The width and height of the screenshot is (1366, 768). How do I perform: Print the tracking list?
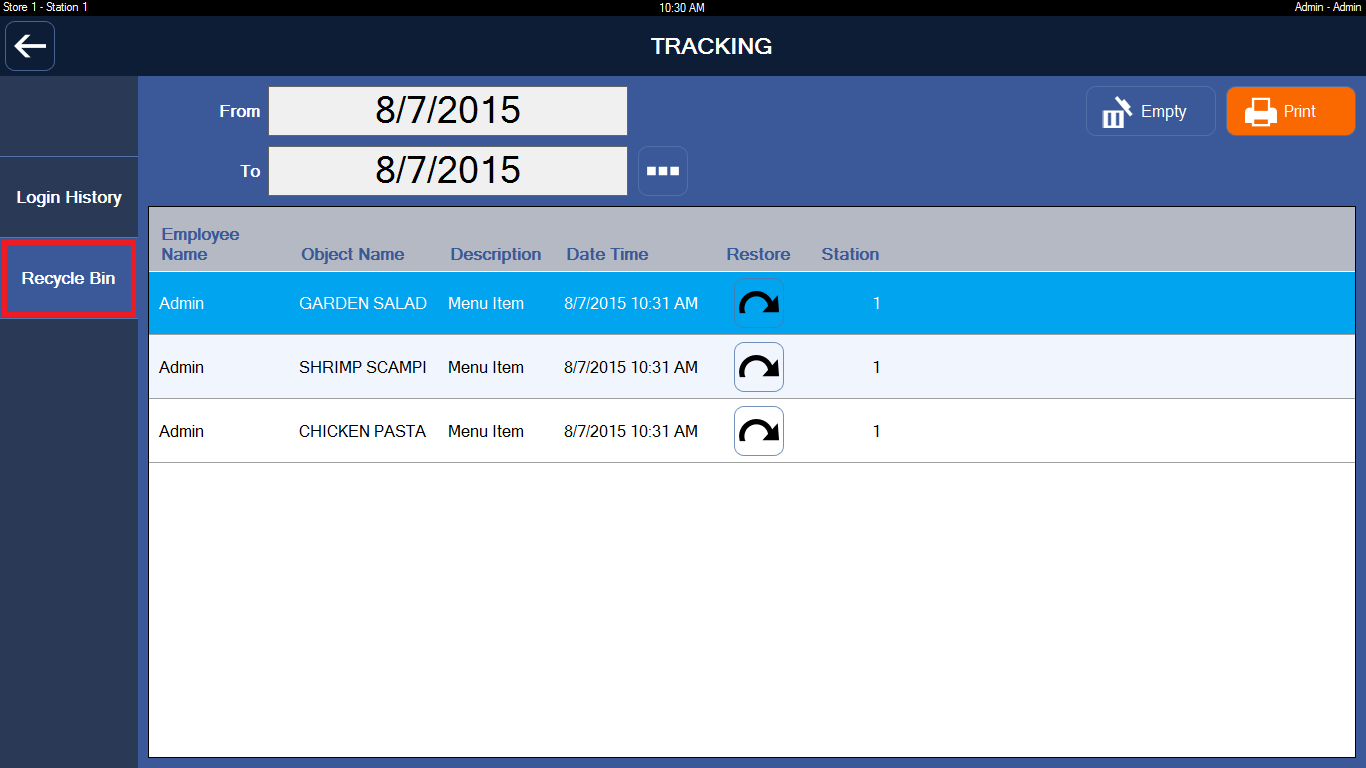point(1291,111)
